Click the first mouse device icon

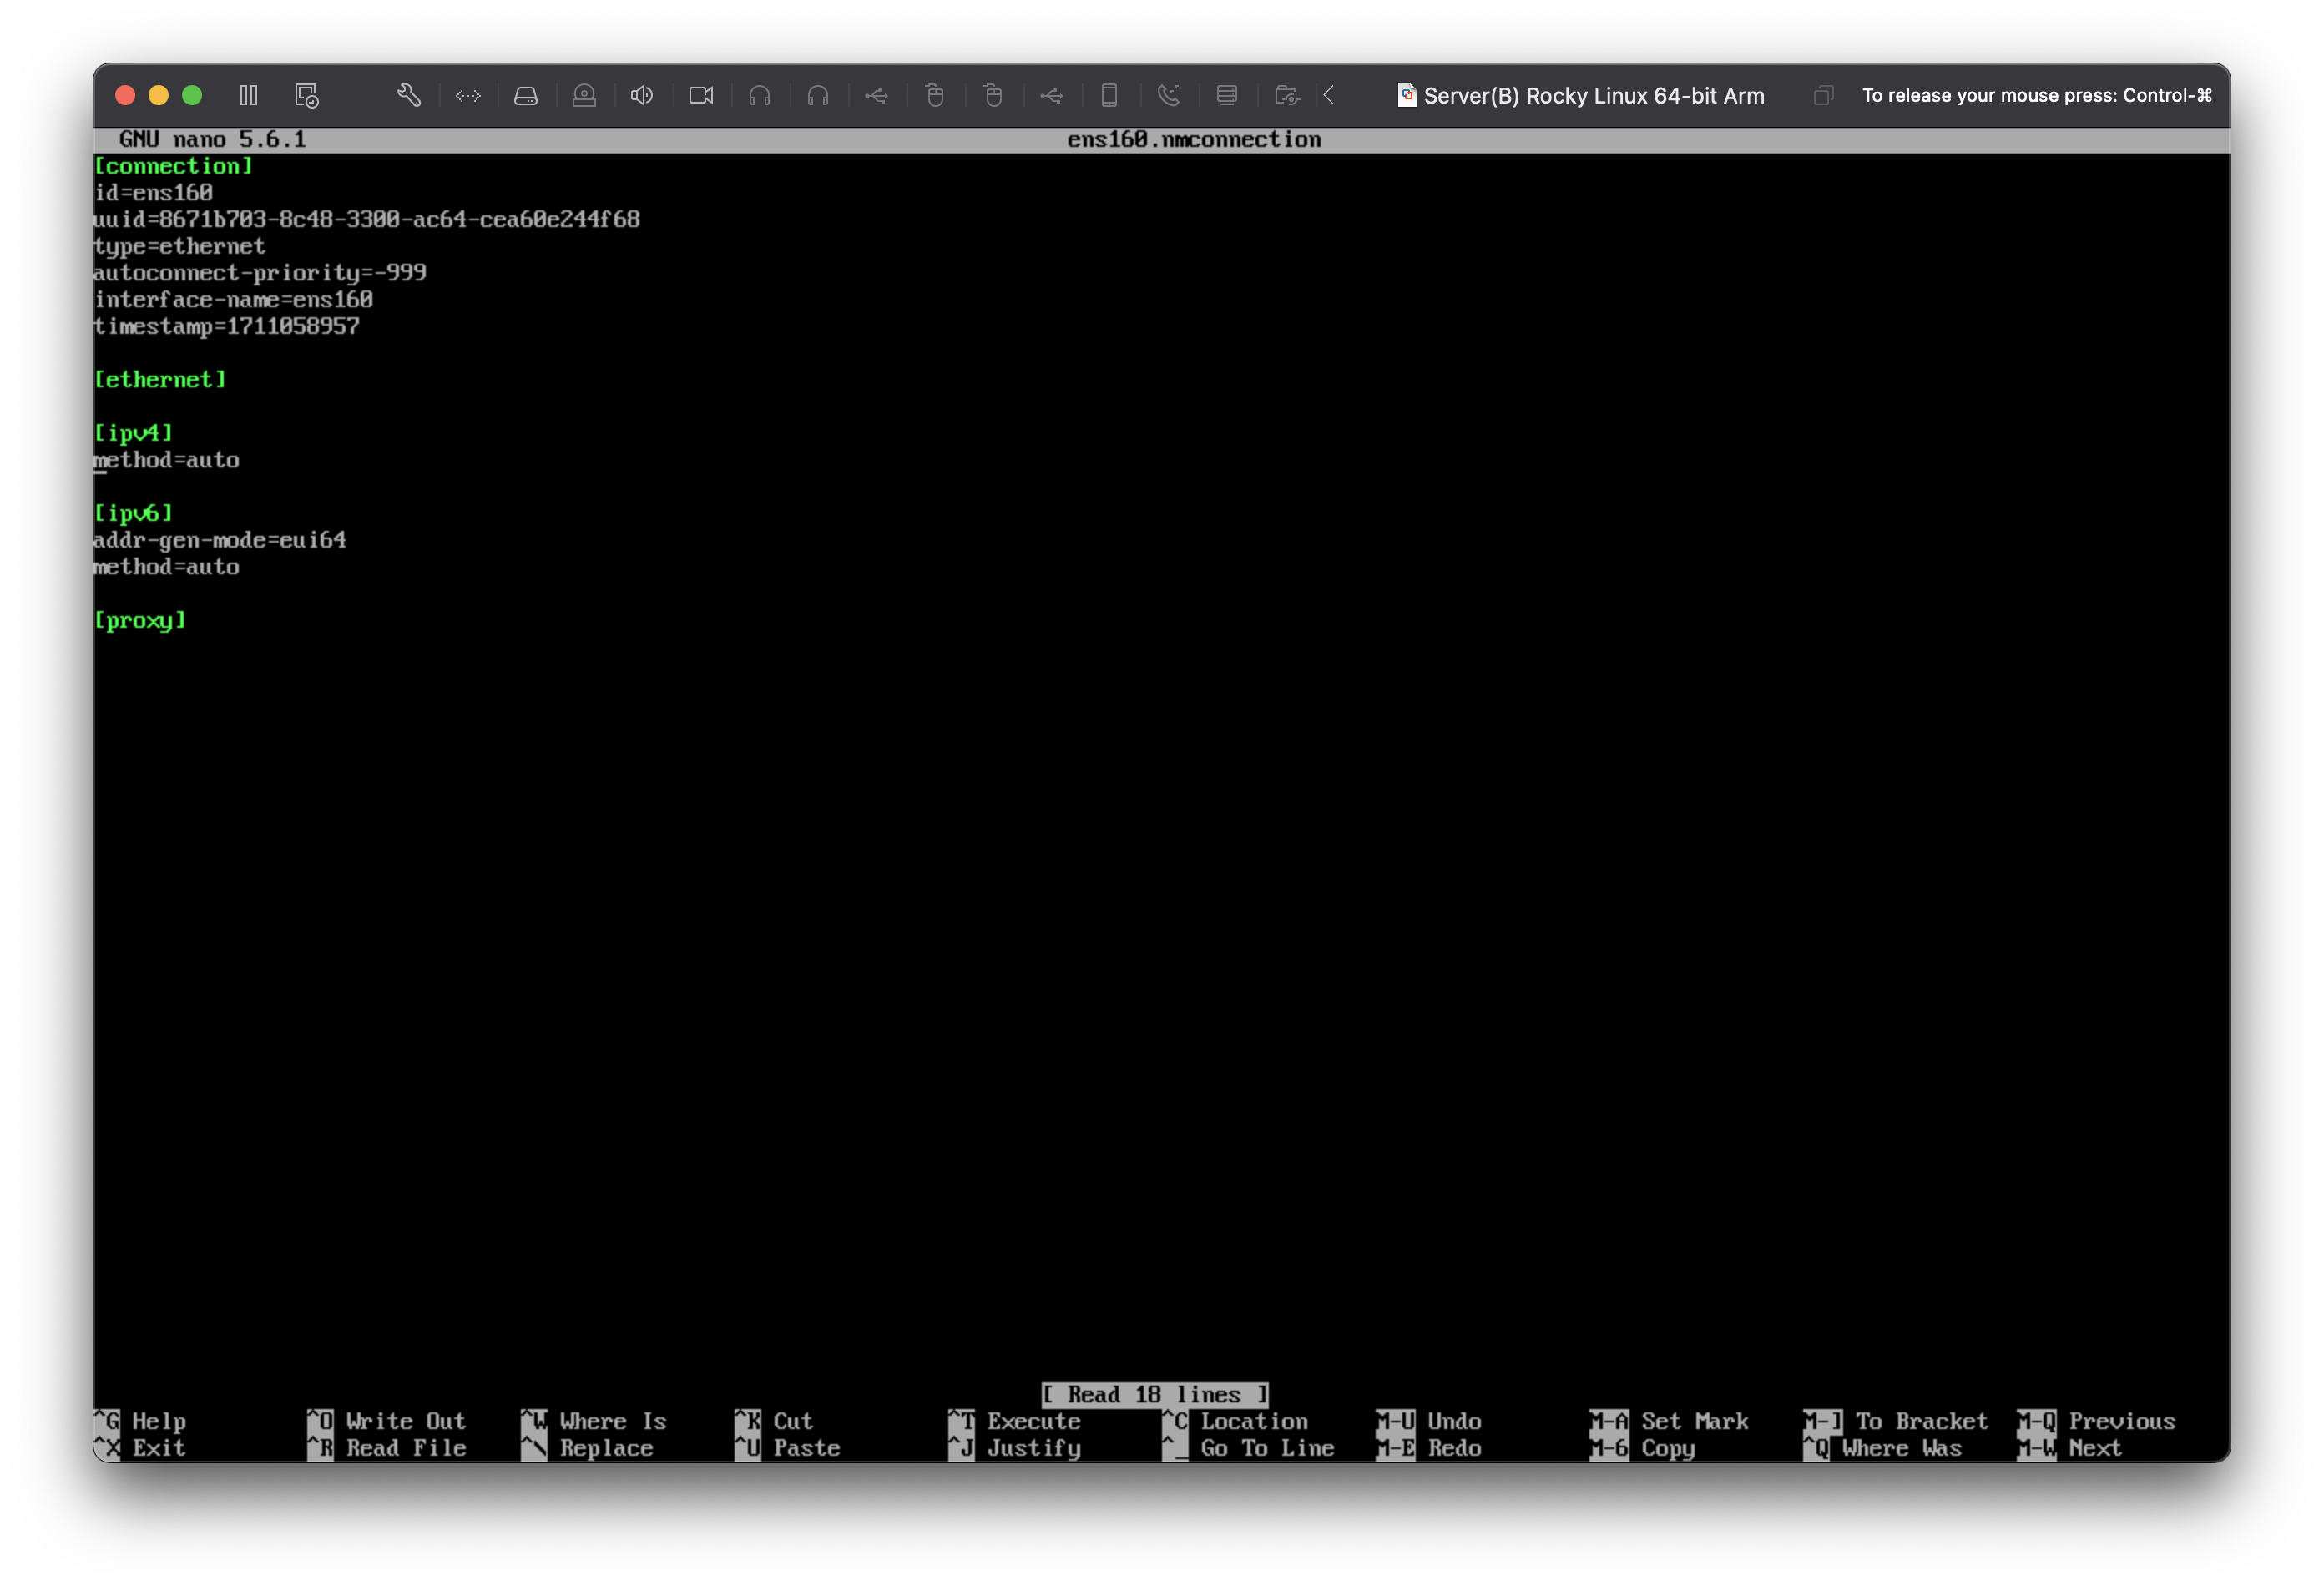tap(934, 95)
